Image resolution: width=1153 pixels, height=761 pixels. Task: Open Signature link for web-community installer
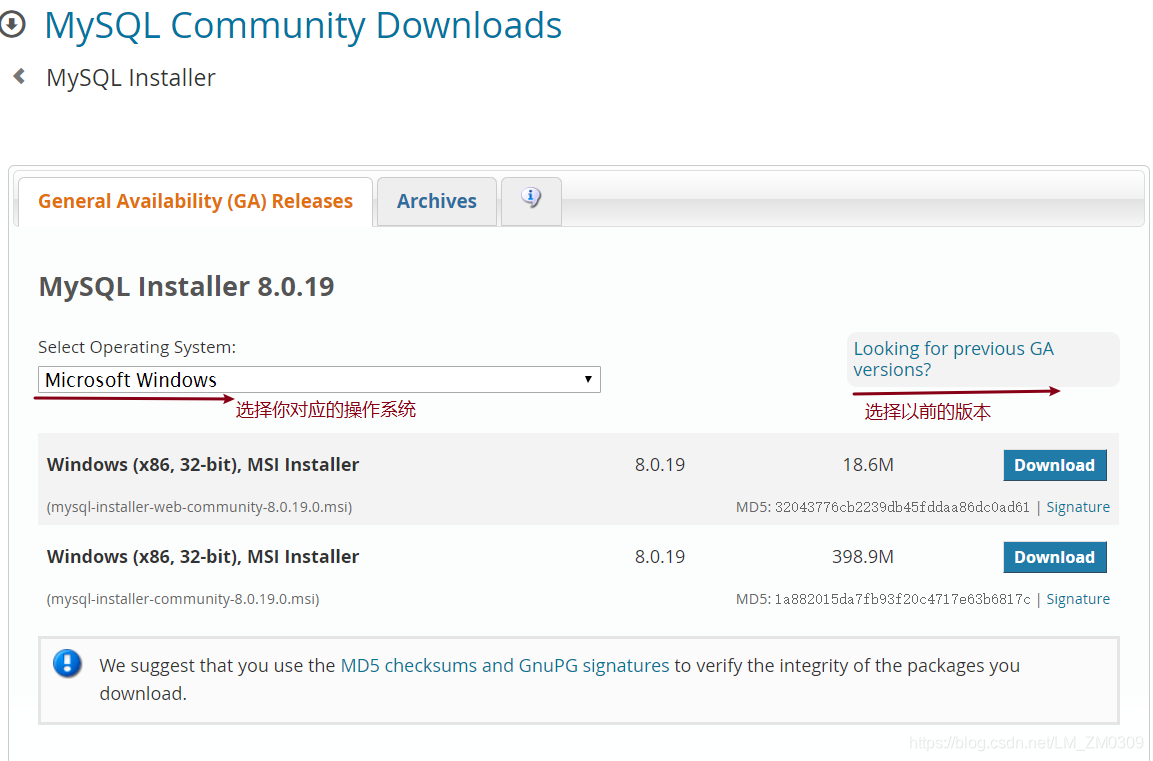(x=1078, y=507)
